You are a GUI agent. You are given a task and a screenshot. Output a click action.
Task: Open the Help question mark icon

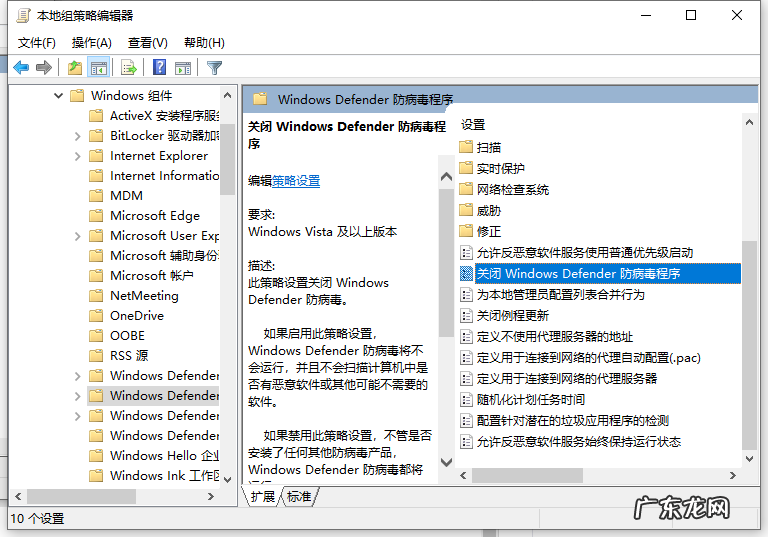[160, 67]
